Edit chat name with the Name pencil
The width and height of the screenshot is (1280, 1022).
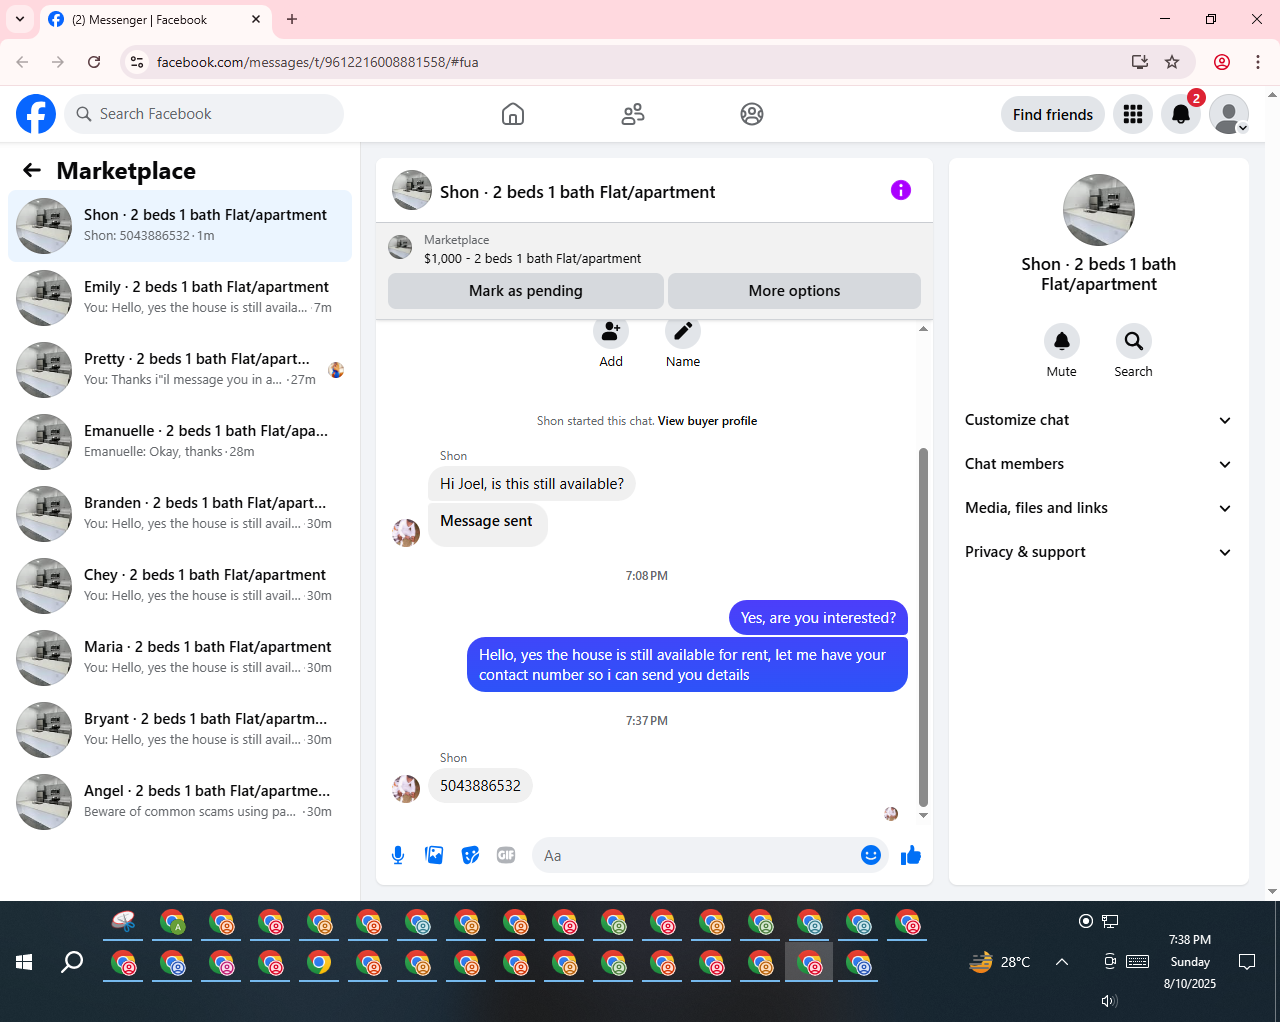[x=683, y=333]
